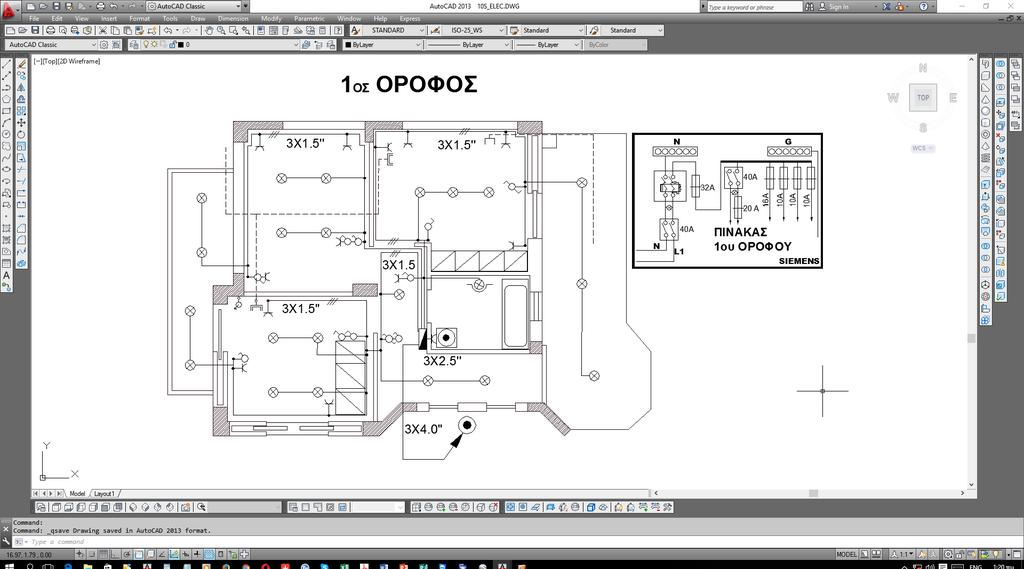Toggle Dynamic Input in status bar
The height and width of the screenshot is (569, 1024).
[x=185, y=554]
